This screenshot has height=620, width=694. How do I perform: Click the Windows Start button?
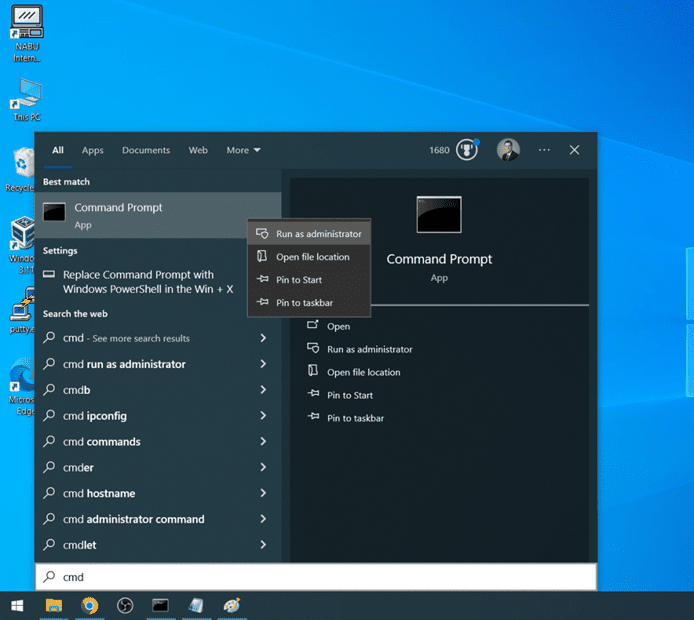[x=17, y=605]
